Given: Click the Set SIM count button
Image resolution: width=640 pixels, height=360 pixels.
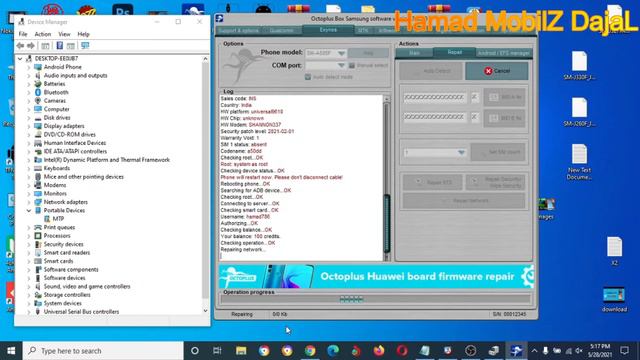Looking at the screenshot, I should (x=498, y=152).
